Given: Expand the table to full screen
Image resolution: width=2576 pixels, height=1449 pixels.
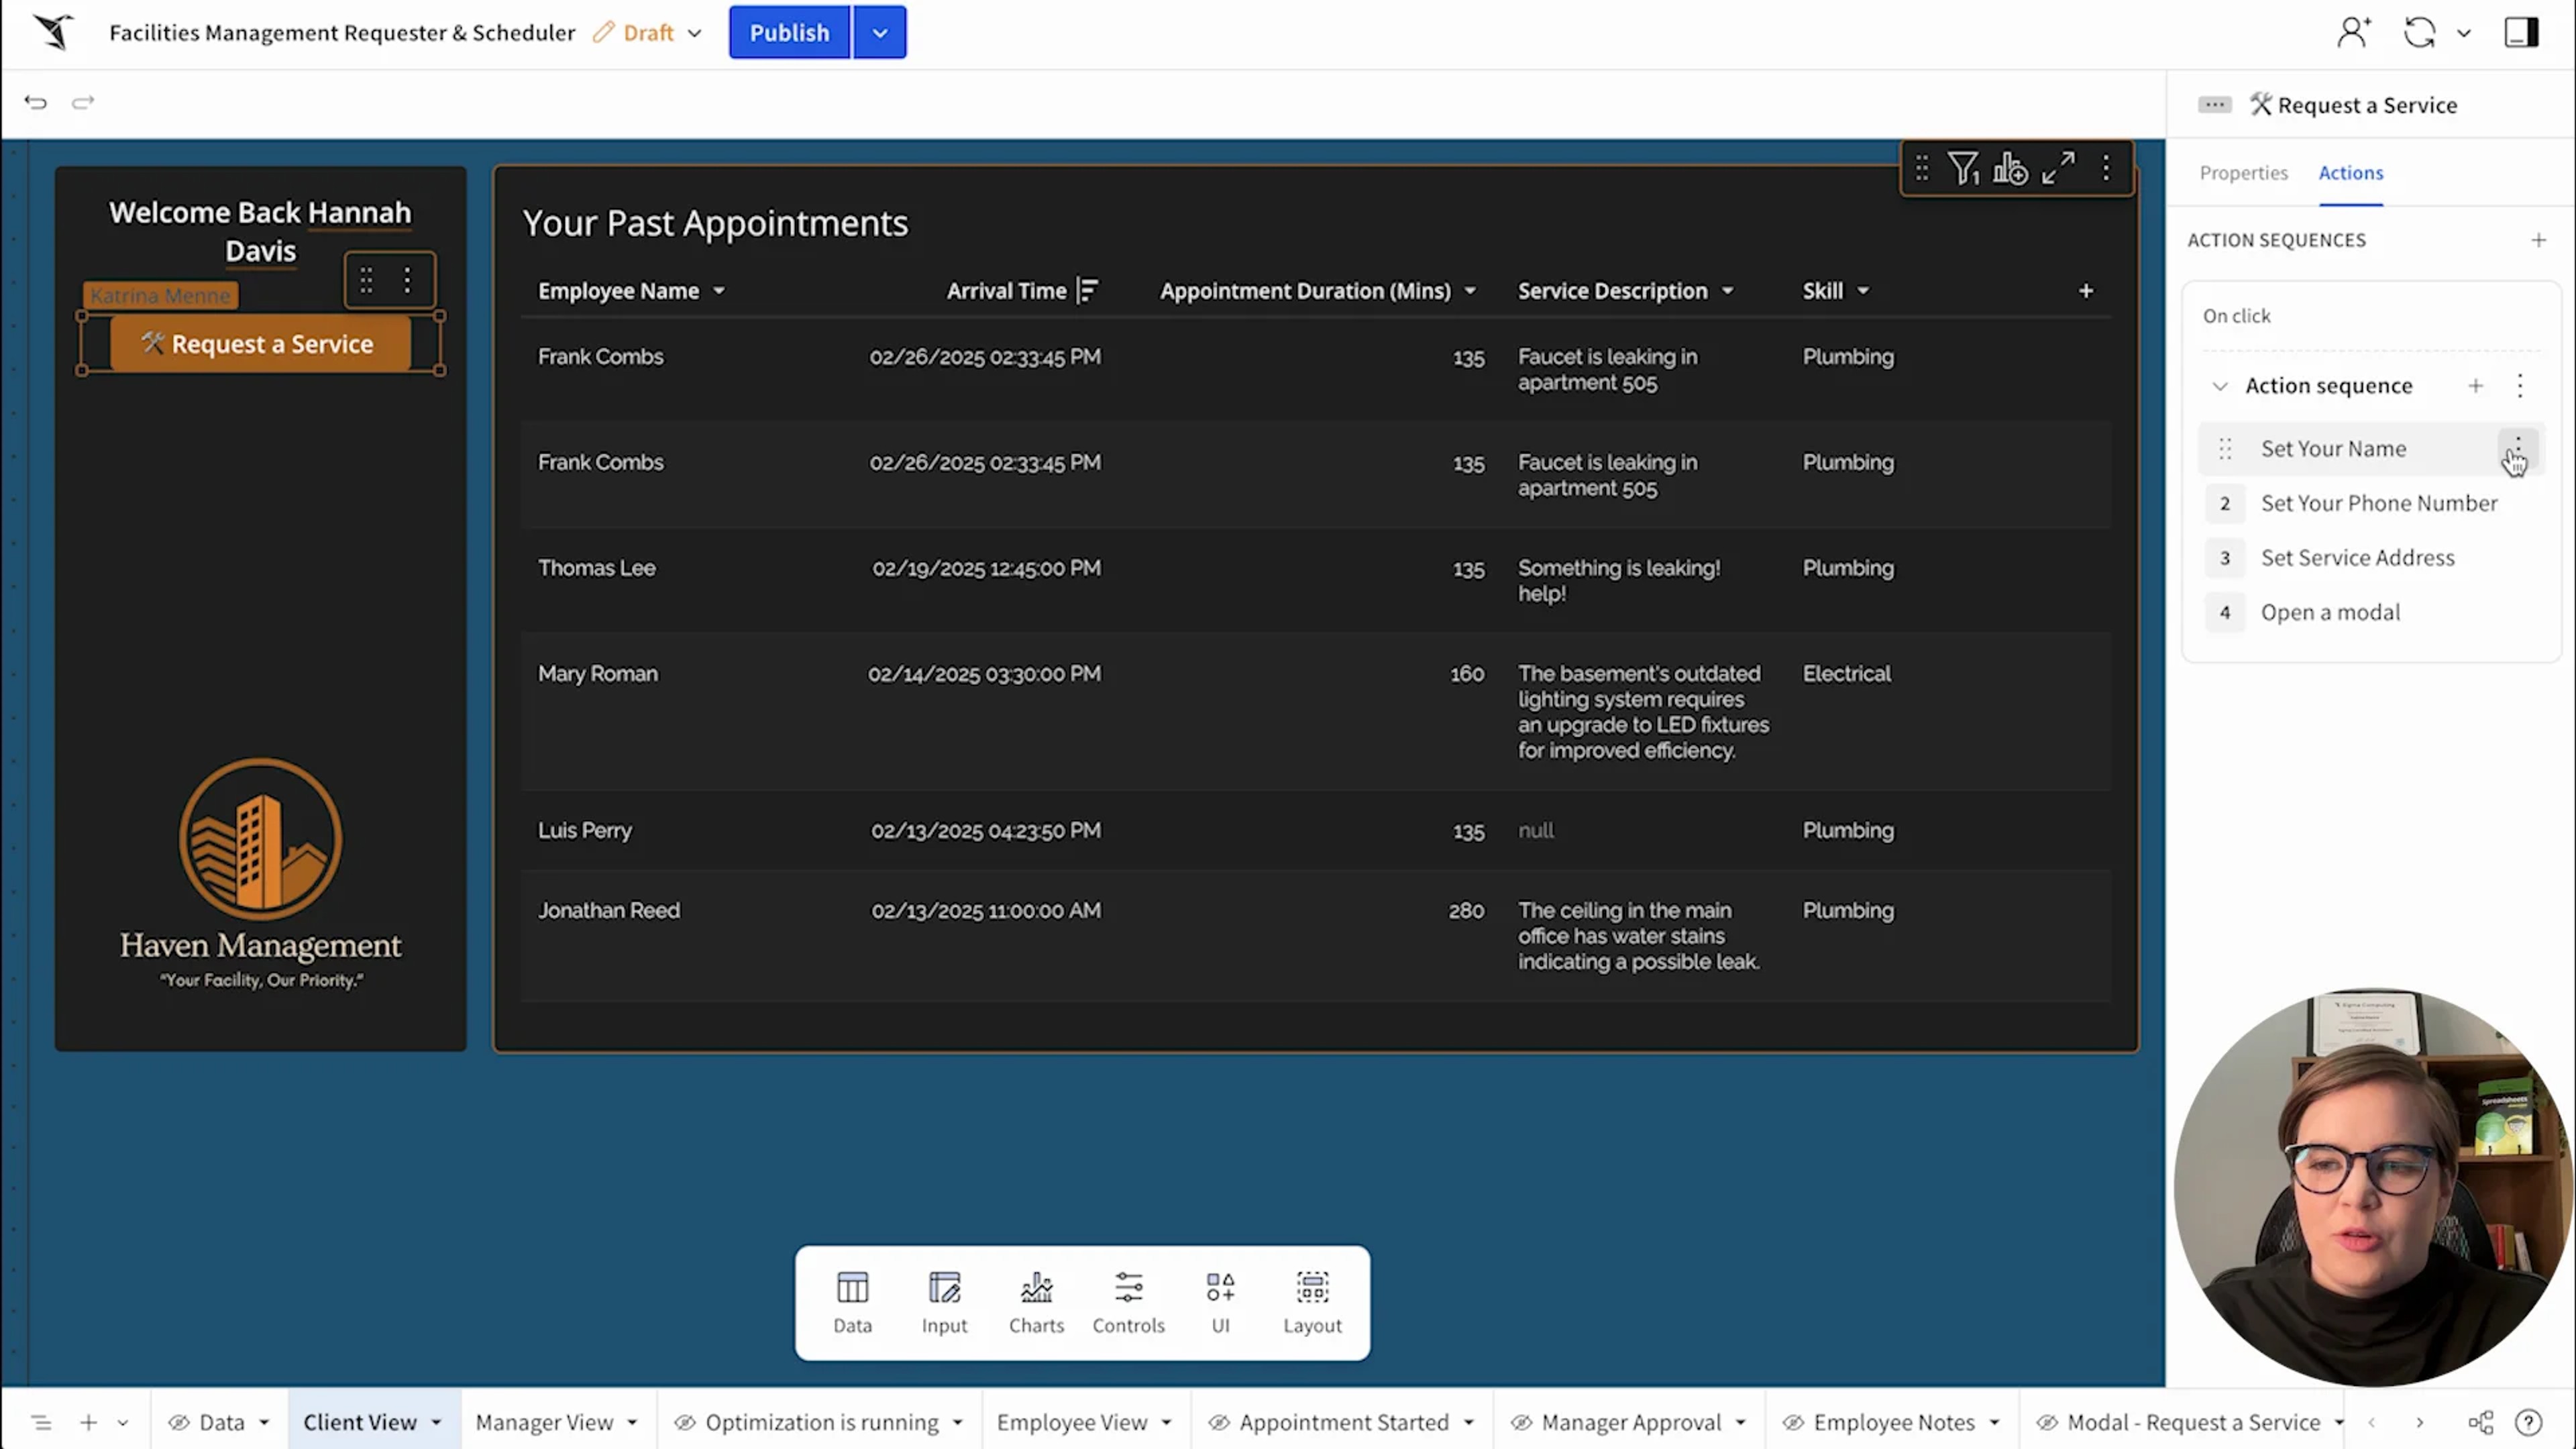Looking at the screenshot, I should pos(2058,168).
